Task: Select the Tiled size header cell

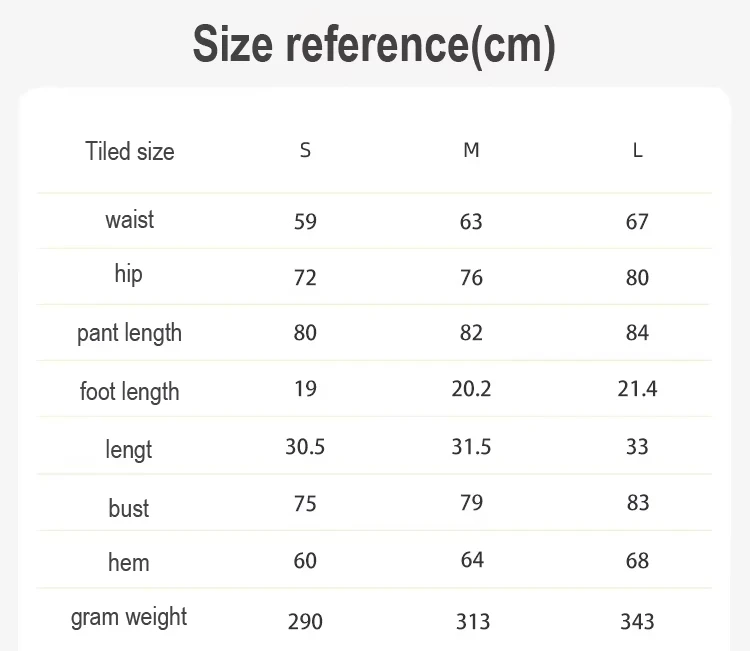Action: tap(130, 152)
